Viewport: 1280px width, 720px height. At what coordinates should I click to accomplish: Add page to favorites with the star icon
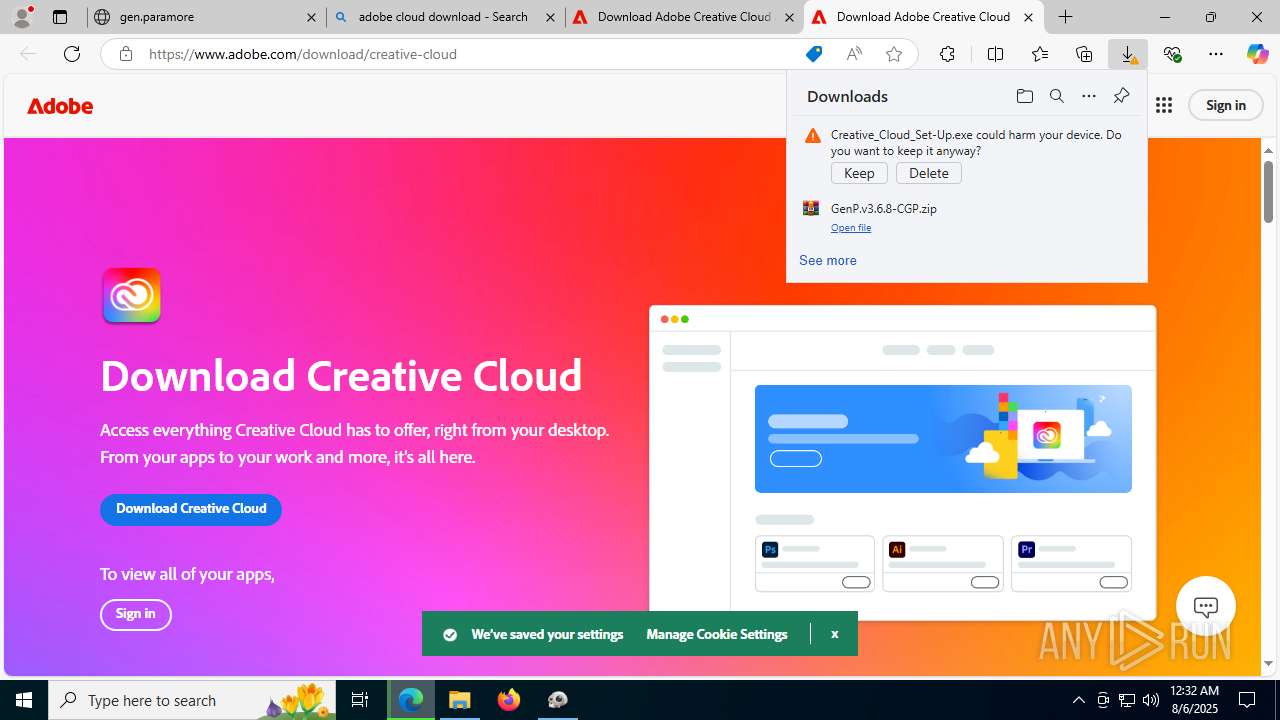click(x=894, y=54)
